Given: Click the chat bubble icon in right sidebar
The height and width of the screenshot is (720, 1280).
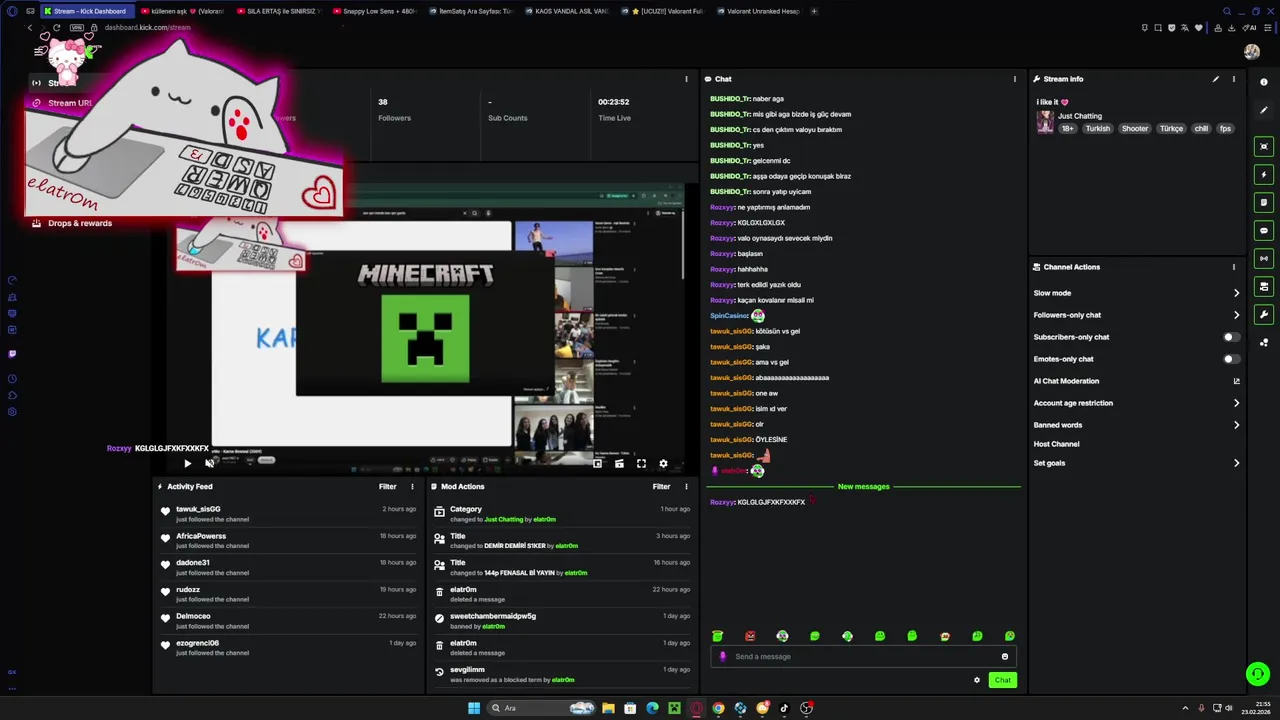Looking at the screenshot, I should click(x=1264, y=231).
